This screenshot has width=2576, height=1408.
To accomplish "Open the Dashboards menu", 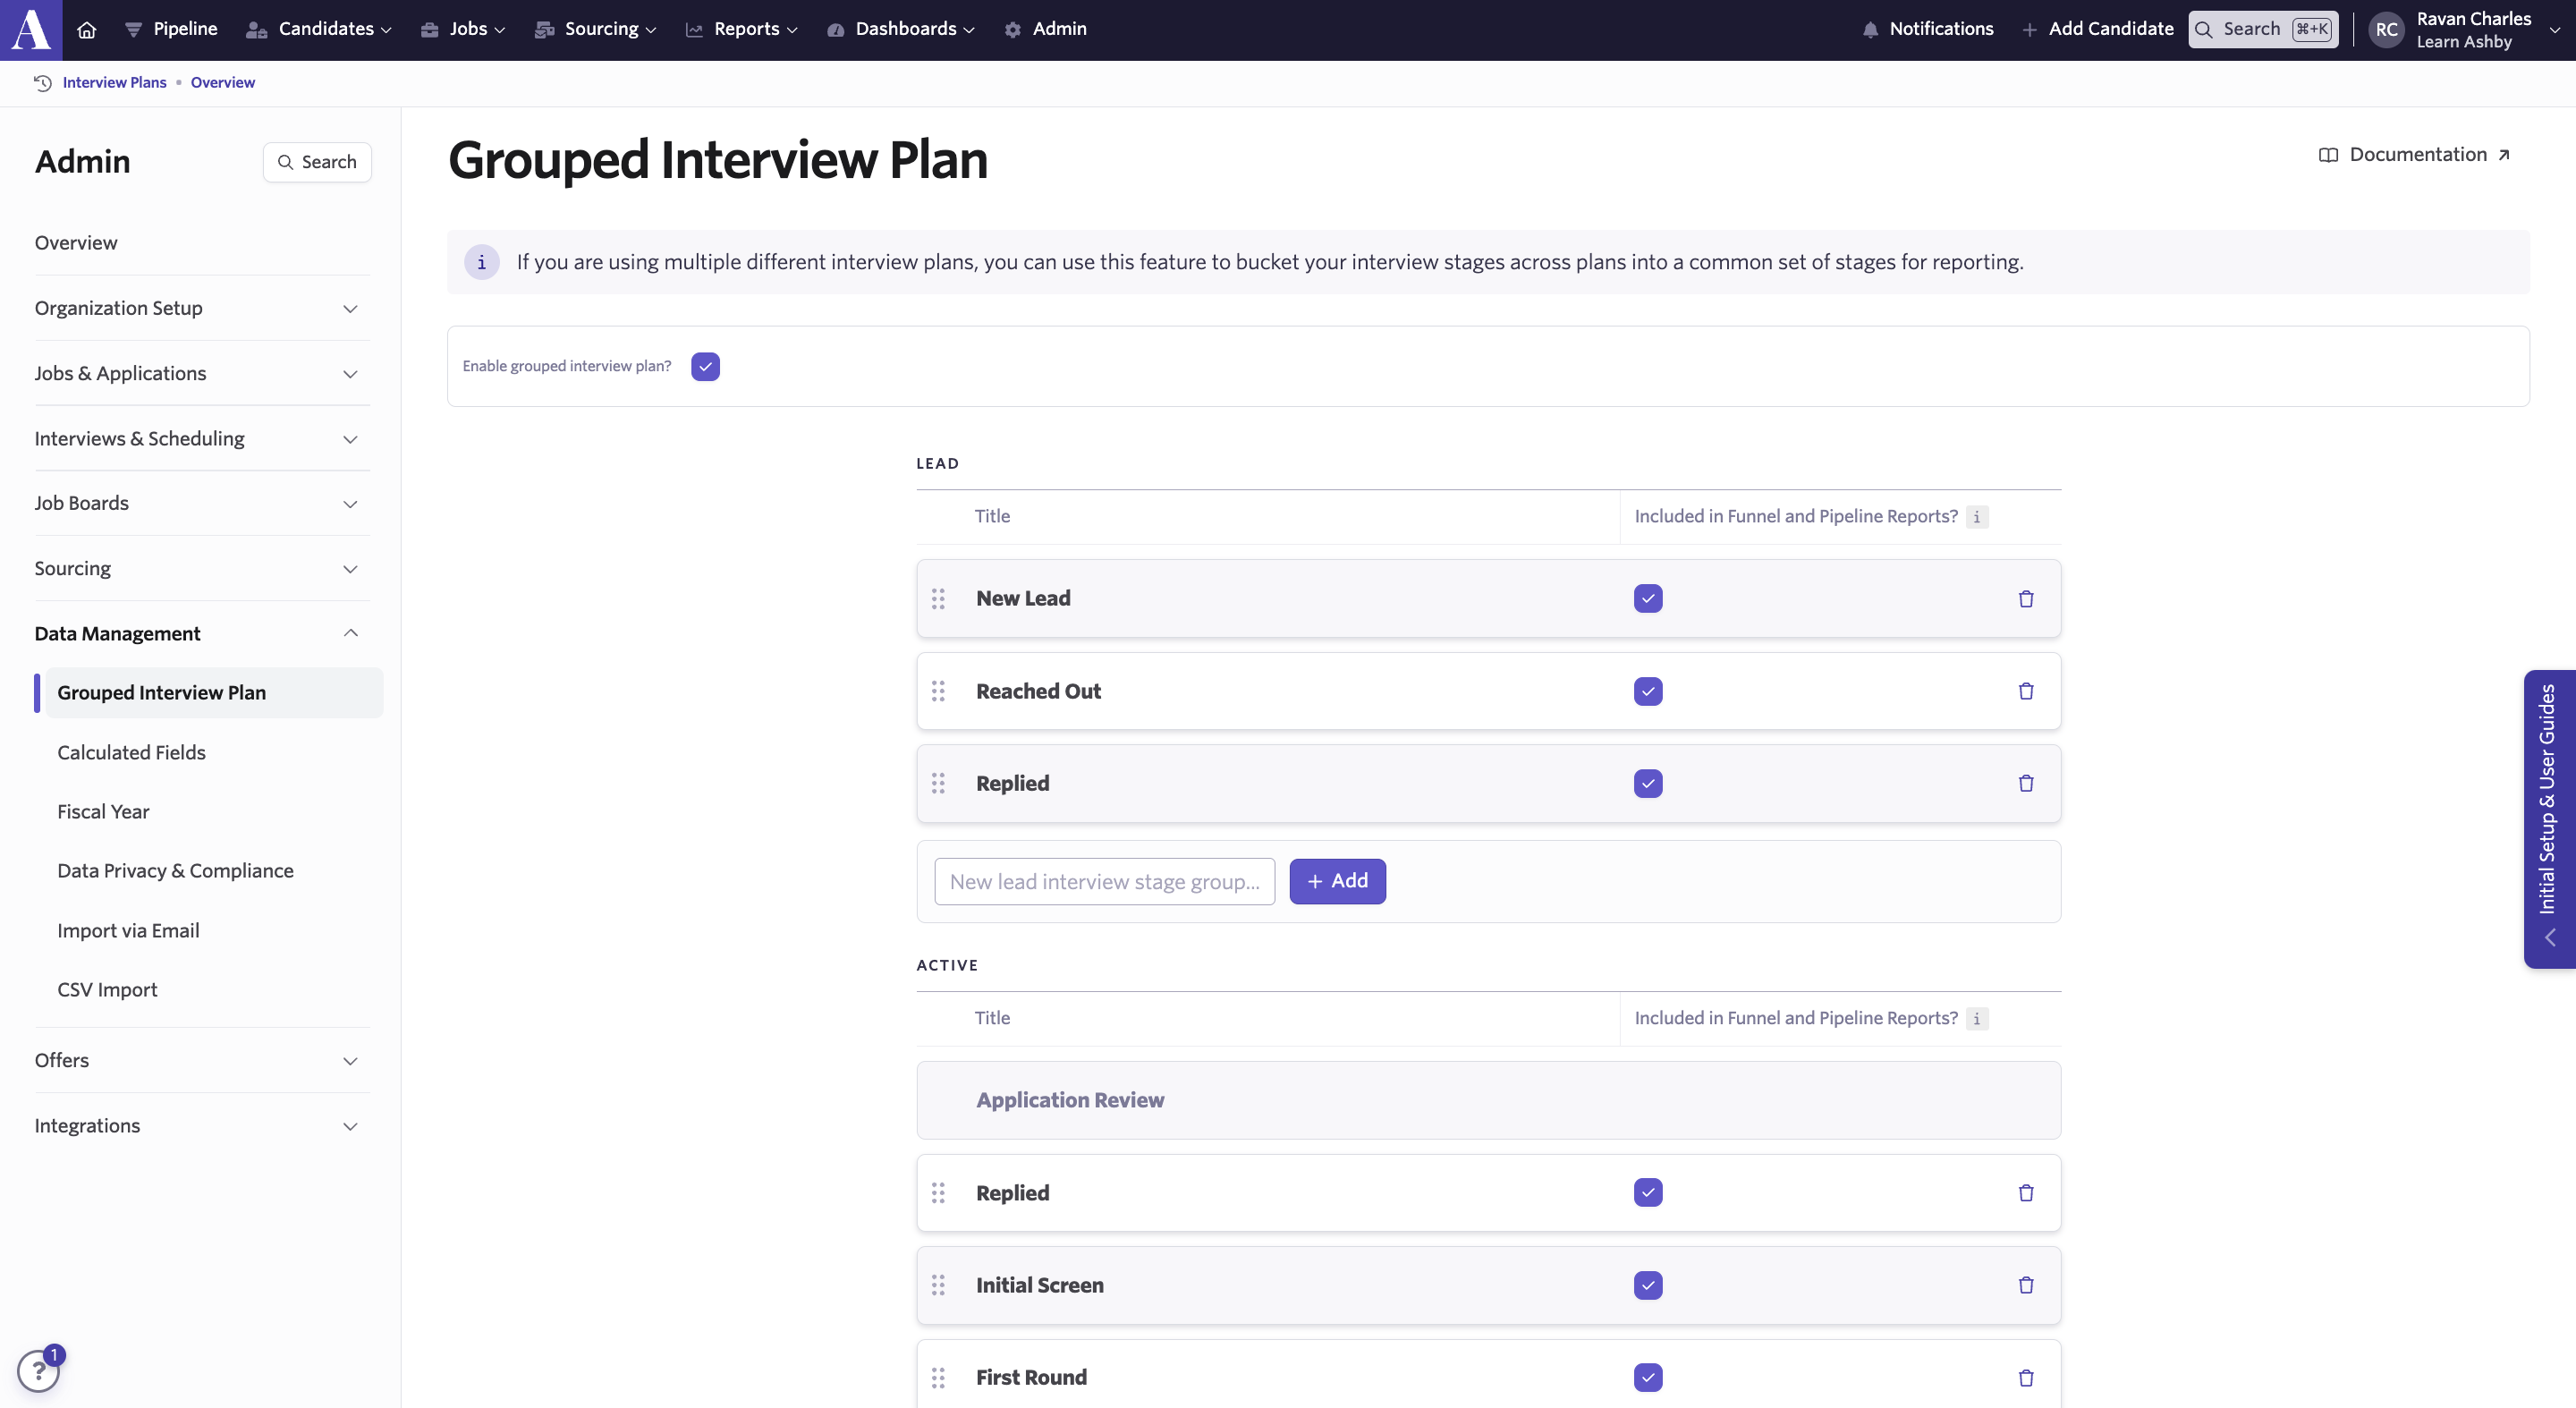I will [899, 29].
